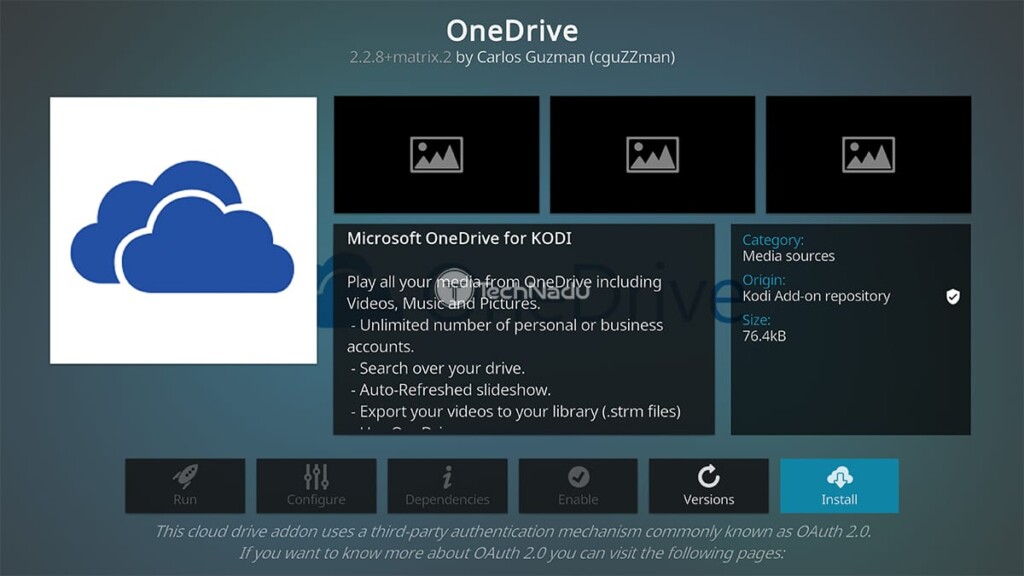Click the "Category:" label
Image resolution: width=1024 pixels, height=576 pixels.
pyautogui.click(x=773, y=240)
